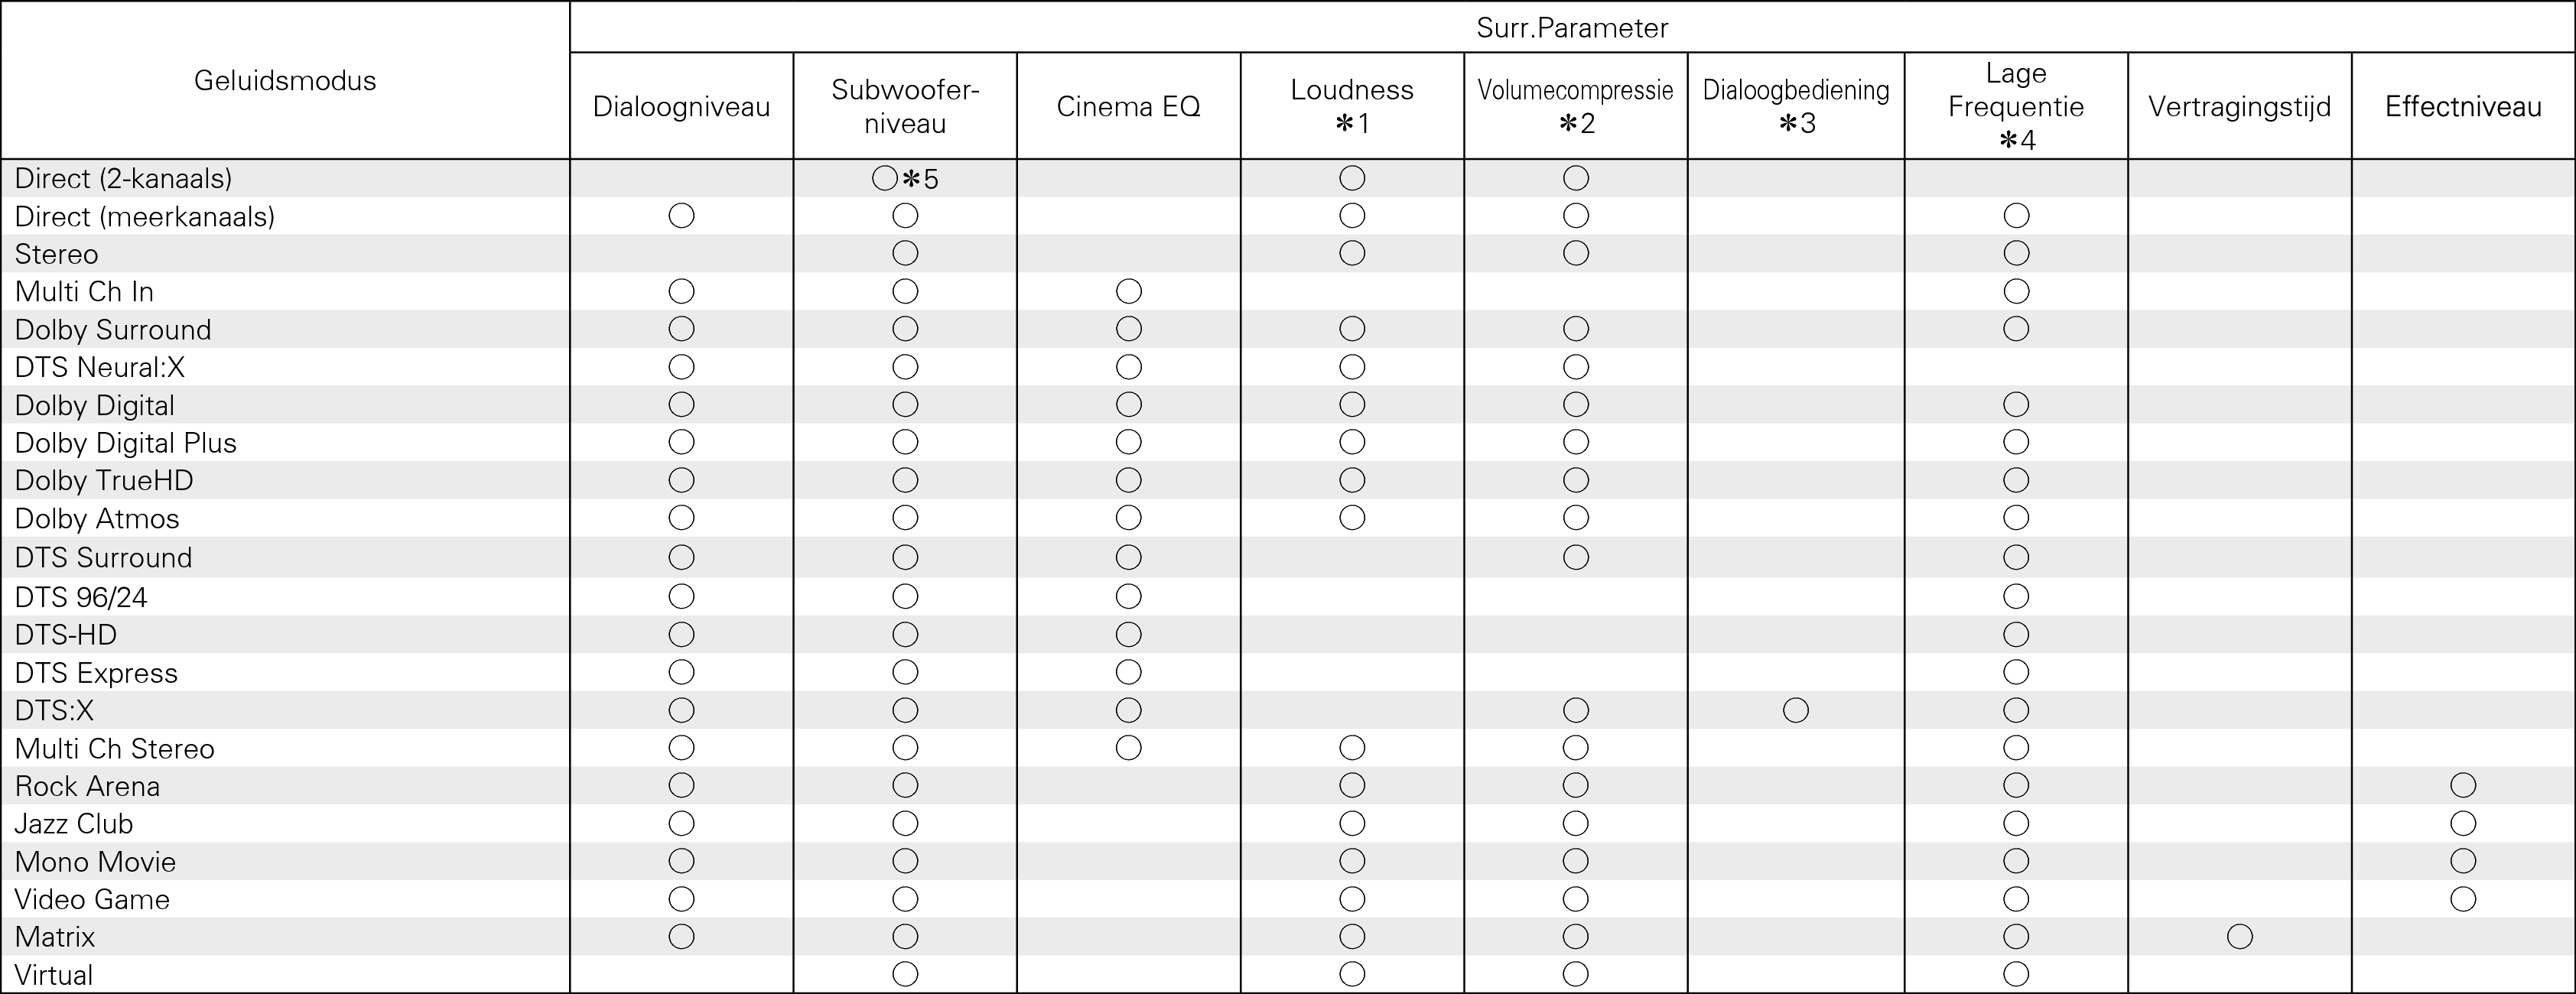Click the Cinema EQ circle for Multi Ch In
This screenshot has width=2576, height=994.
(1128, 292)
